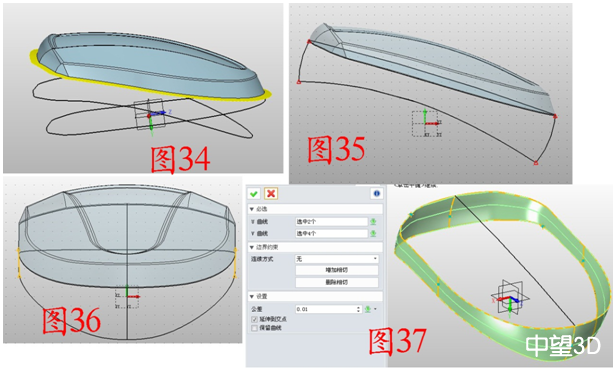
Task: Click the pick icon beside the second 曲线 field
Action: pyautogui.click(x=373, y=233)
